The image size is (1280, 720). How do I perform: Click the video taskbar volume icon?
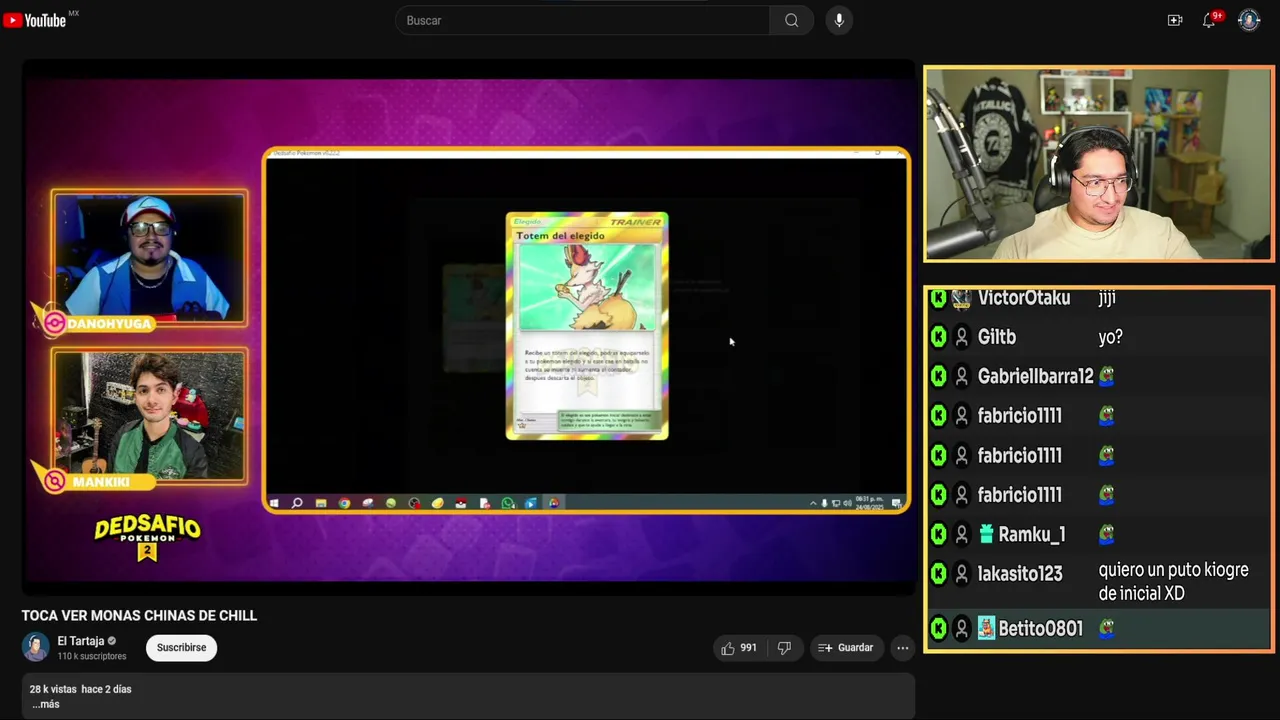pyautogui.click(x=847, y=503)
